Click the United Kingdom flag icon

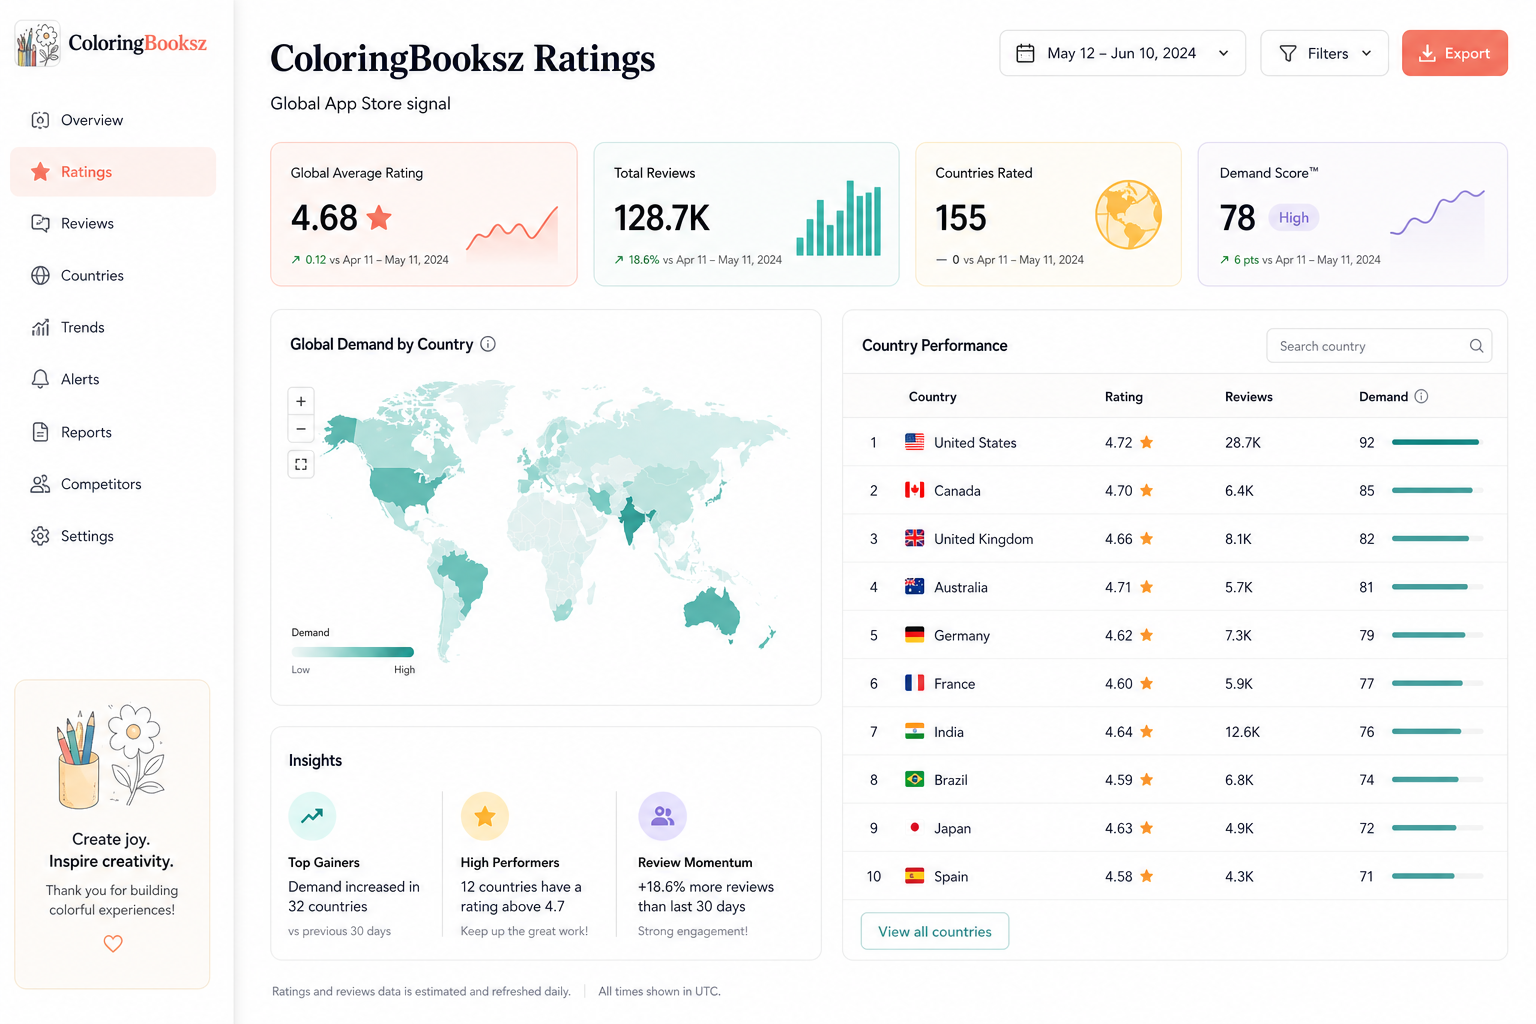pyautogui.click(x=914, y=538)
